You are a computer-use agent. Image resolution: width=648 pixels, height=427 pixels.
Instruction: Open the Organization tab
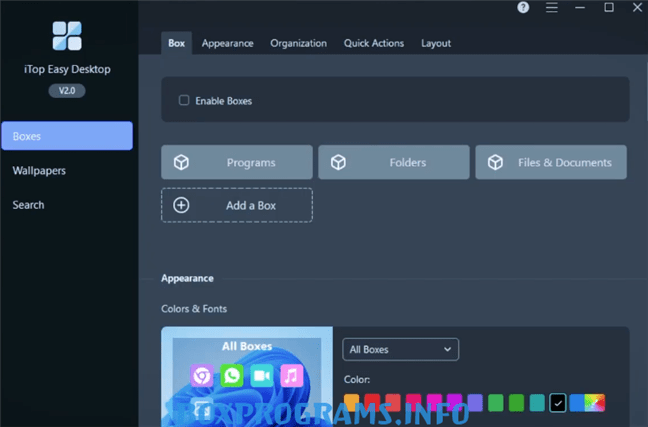(x=298, y=43)
